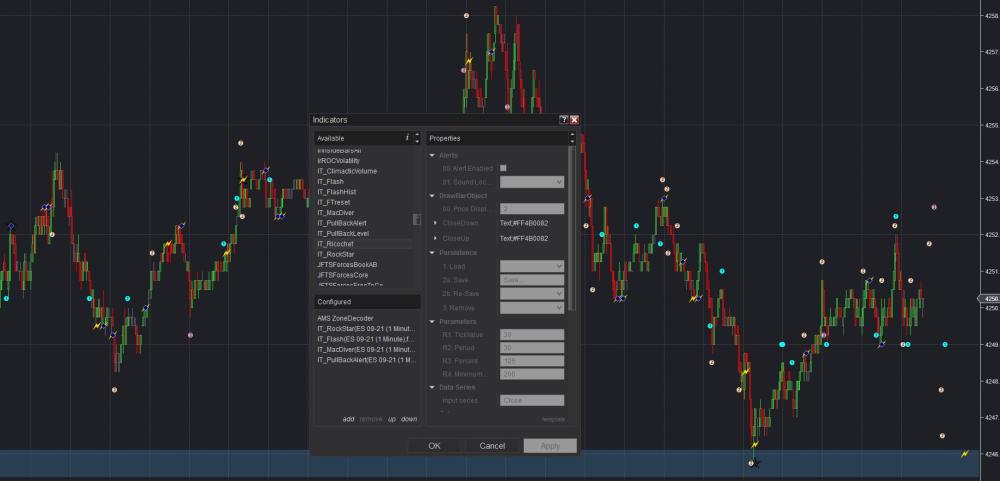Click the down arrow in the Properties header

tap(572, 141)
